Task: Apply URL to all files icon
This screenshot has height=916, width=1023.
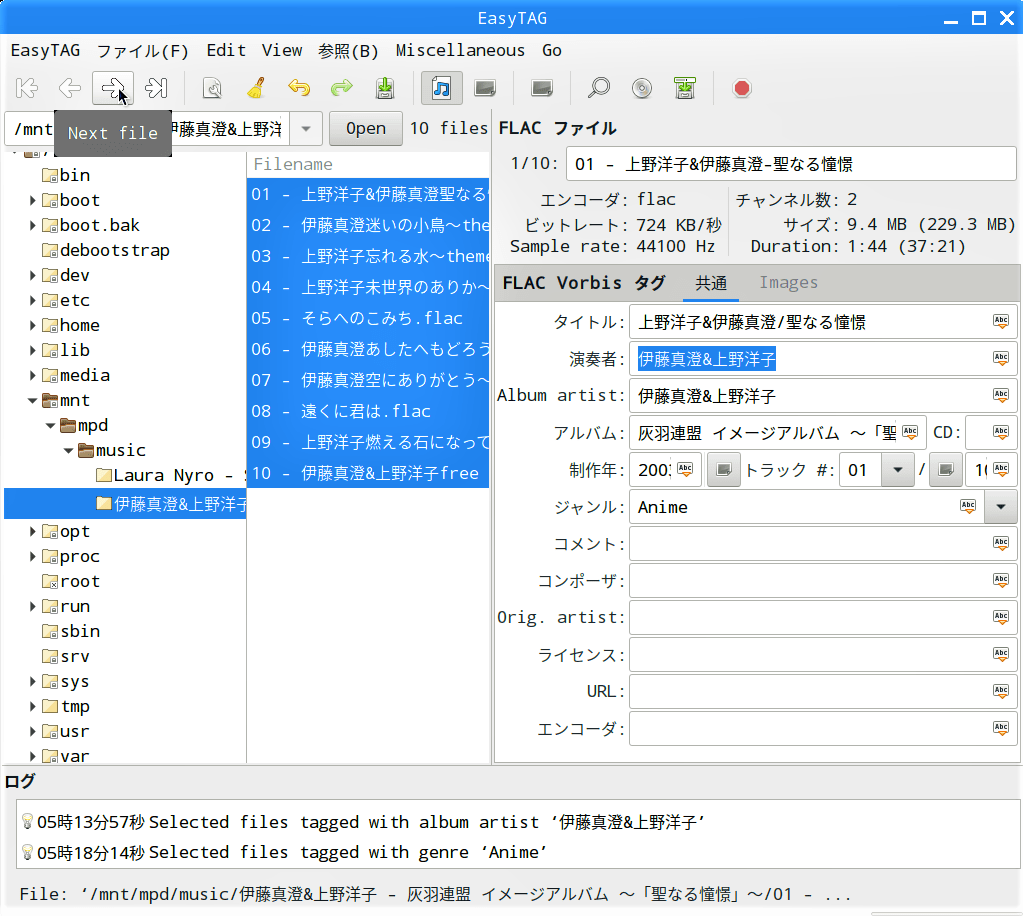Action: (1001, 691)
